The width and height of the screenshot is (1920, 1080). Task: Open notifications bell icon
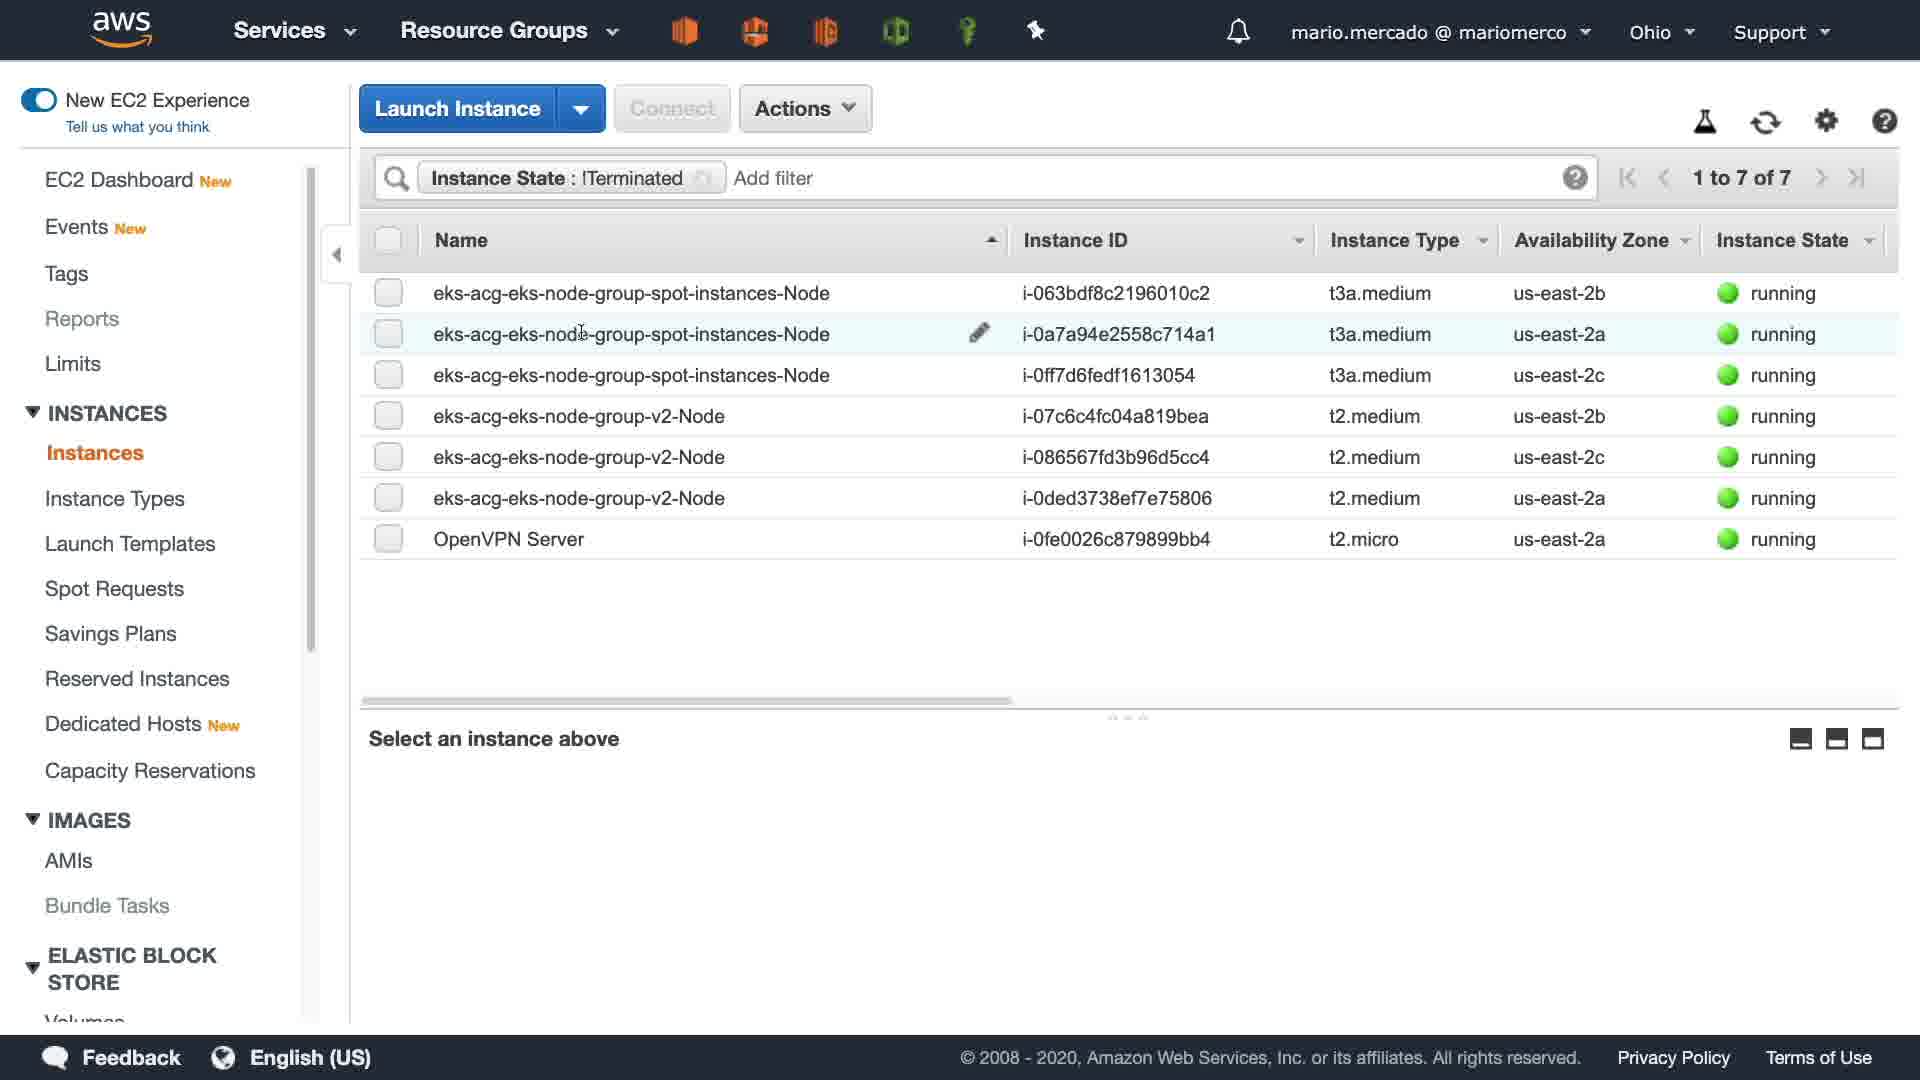[x=1238, y=32]
